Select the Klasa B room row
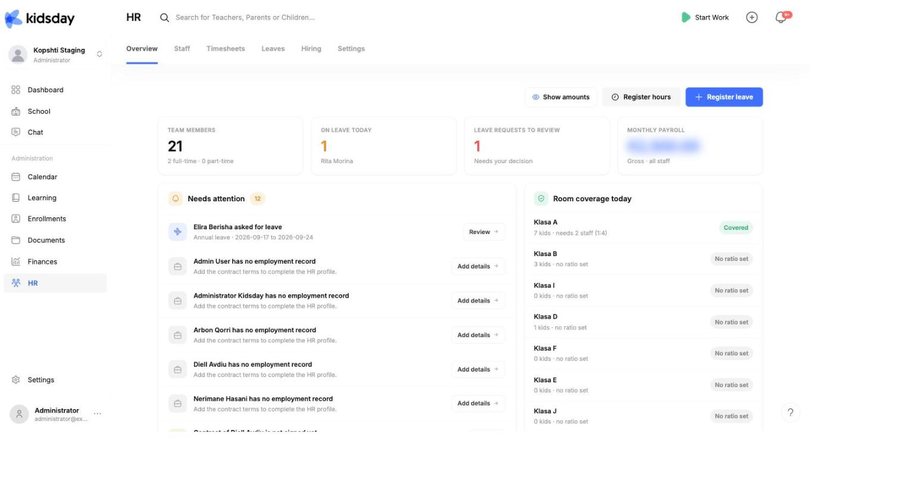900x480 pixels. 643,259
